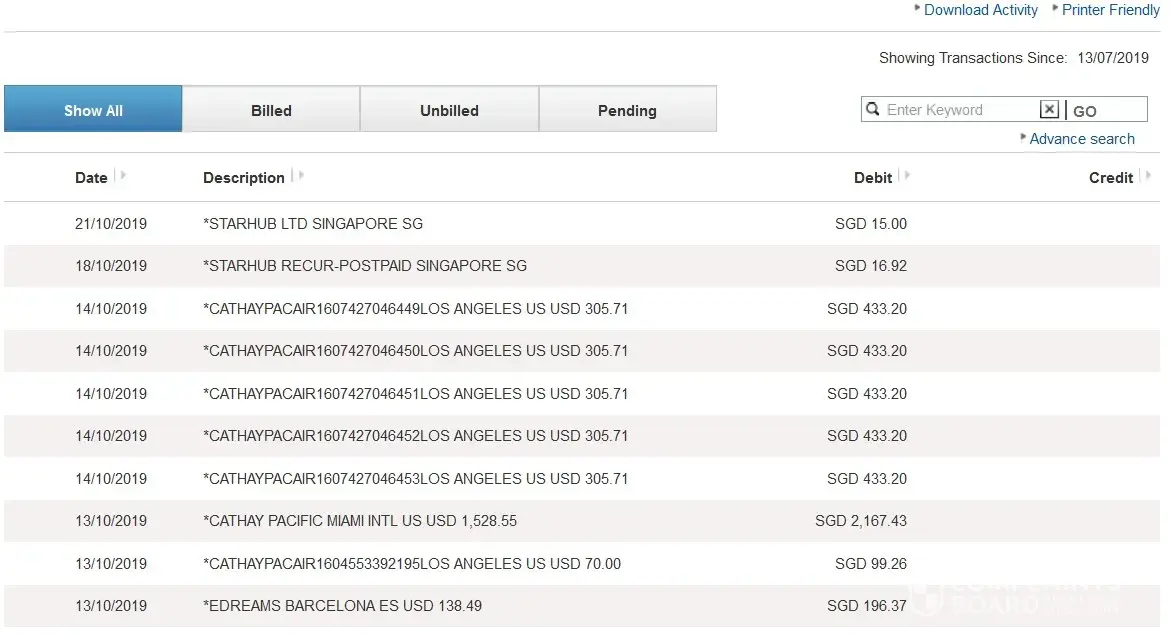The width and height of the screenshot is (1170, 636).
Task: Select the STARHUB RECUR-POSTPAID transaction row
Action: pyautogui.click(x=365, y=266)
